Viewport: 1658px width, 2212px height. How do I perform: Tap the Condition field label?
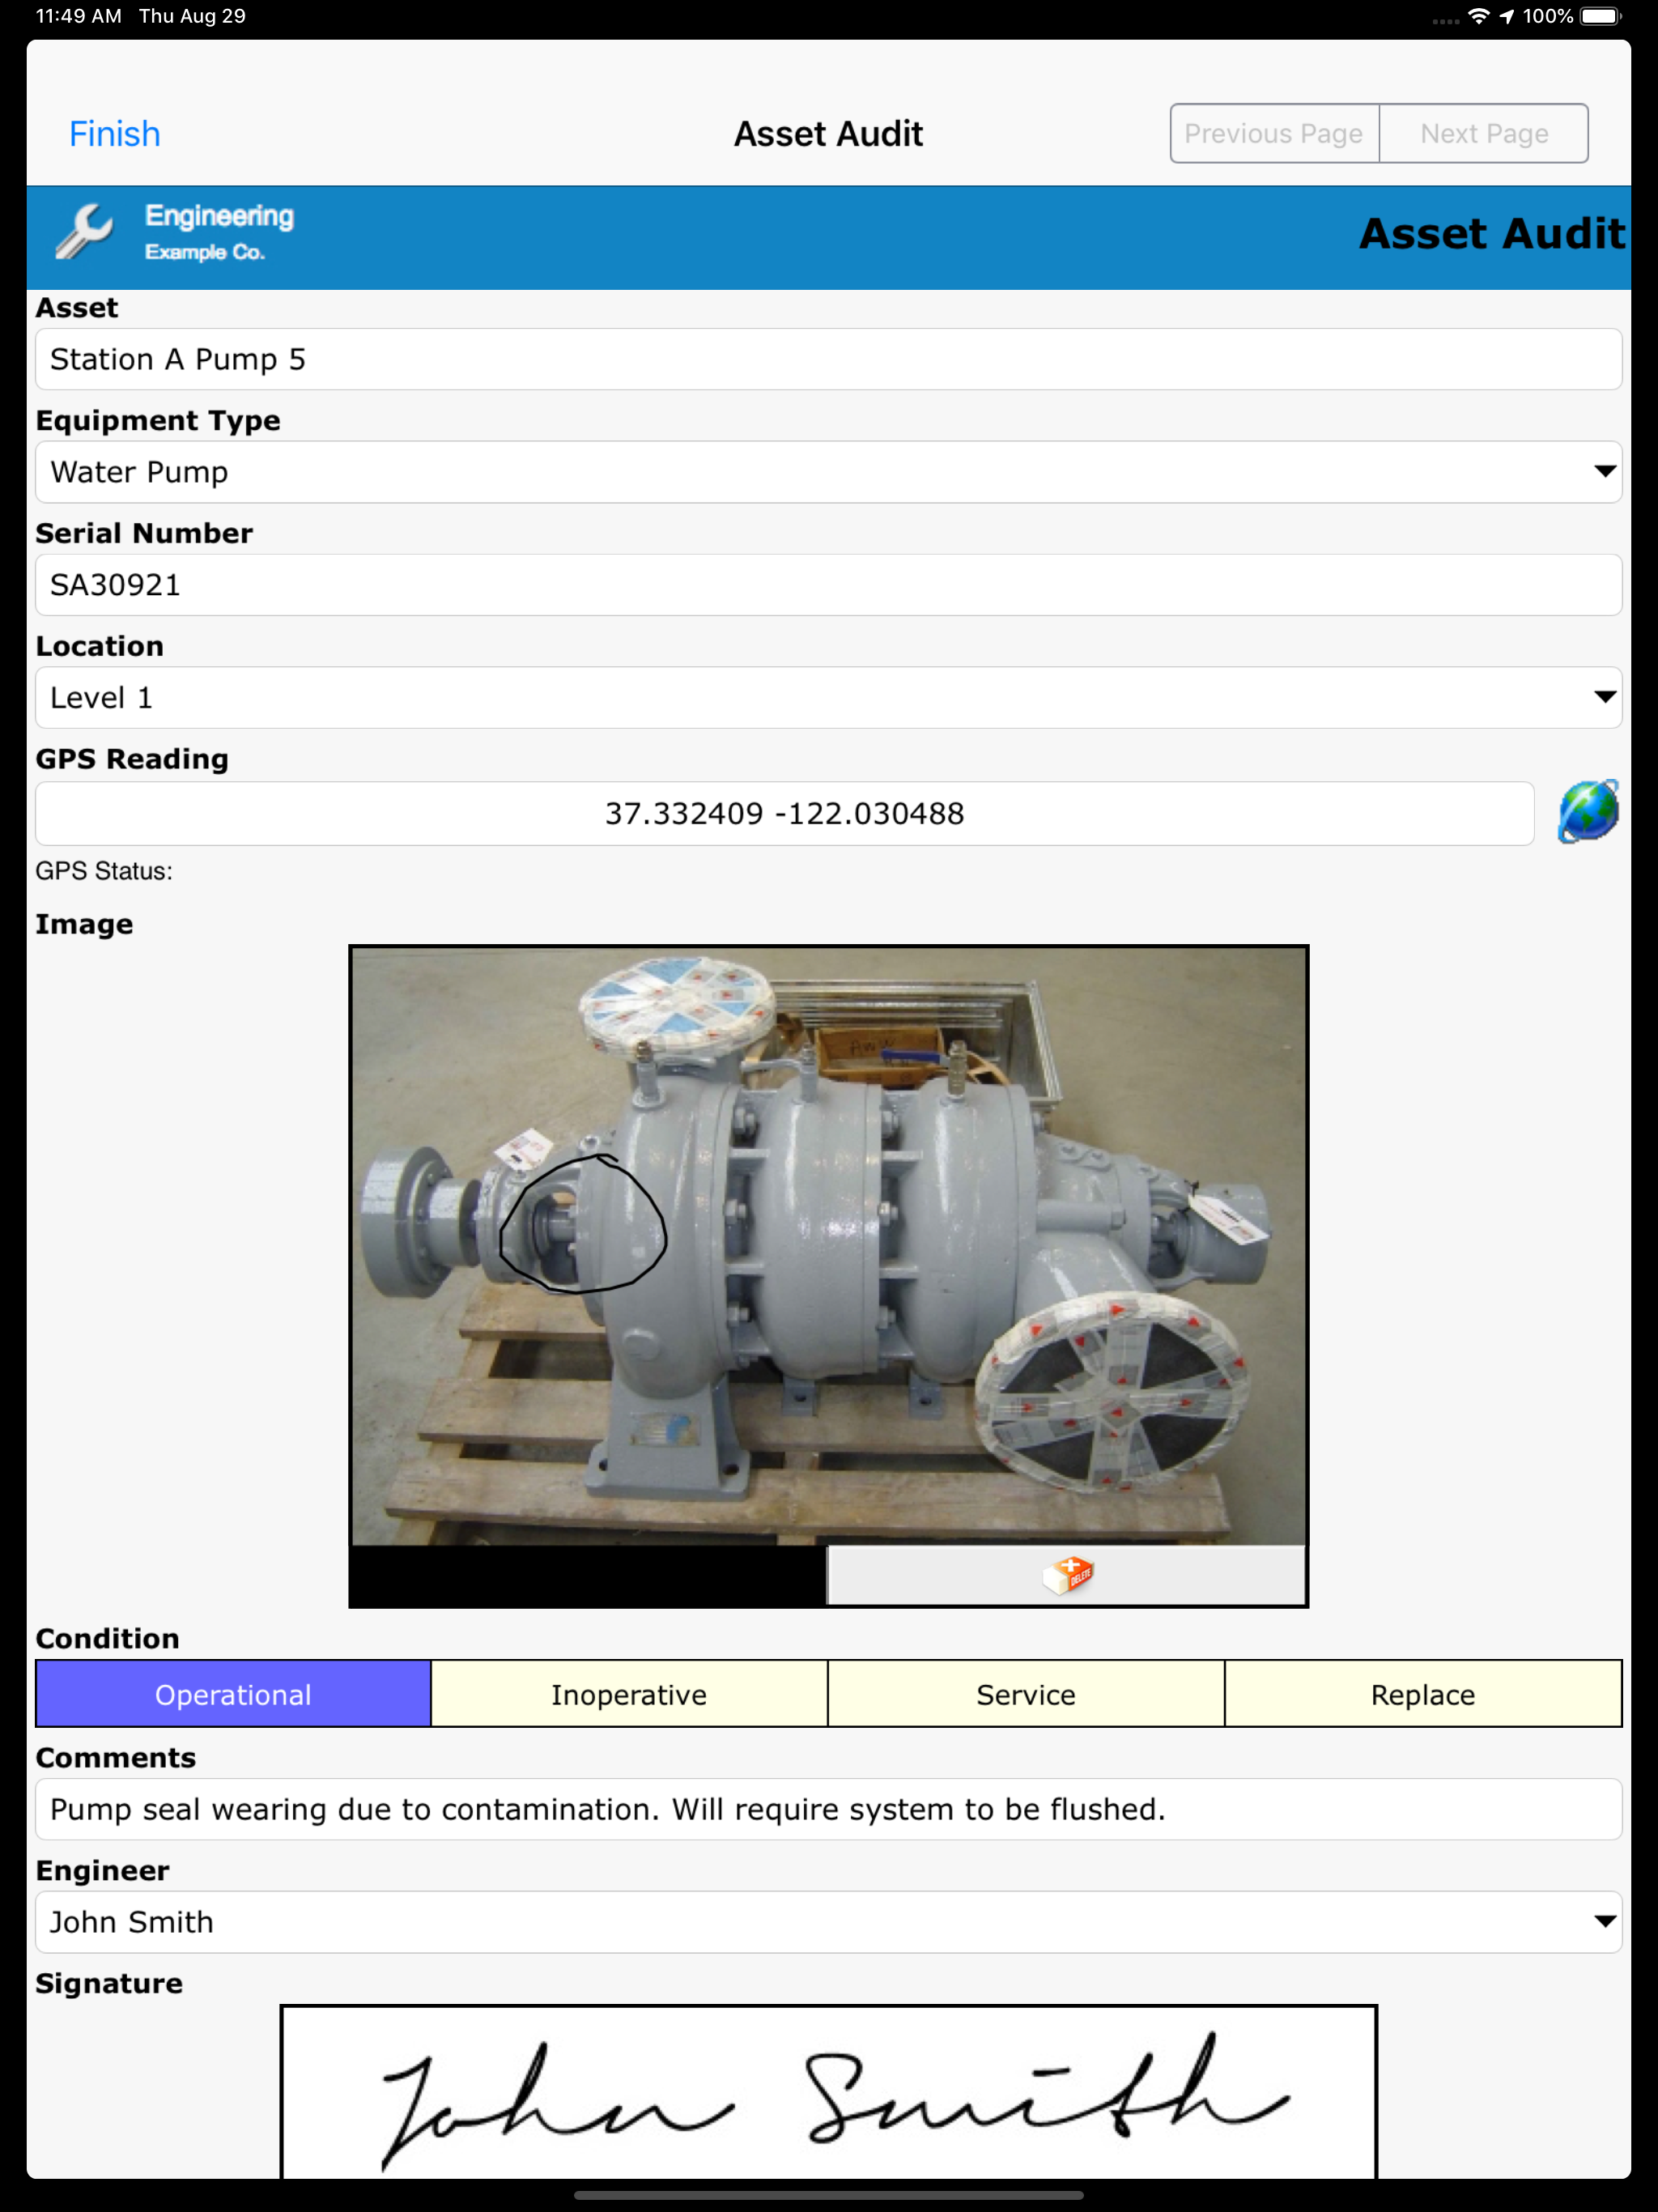pyautogui.click(x=108, y=1638)
